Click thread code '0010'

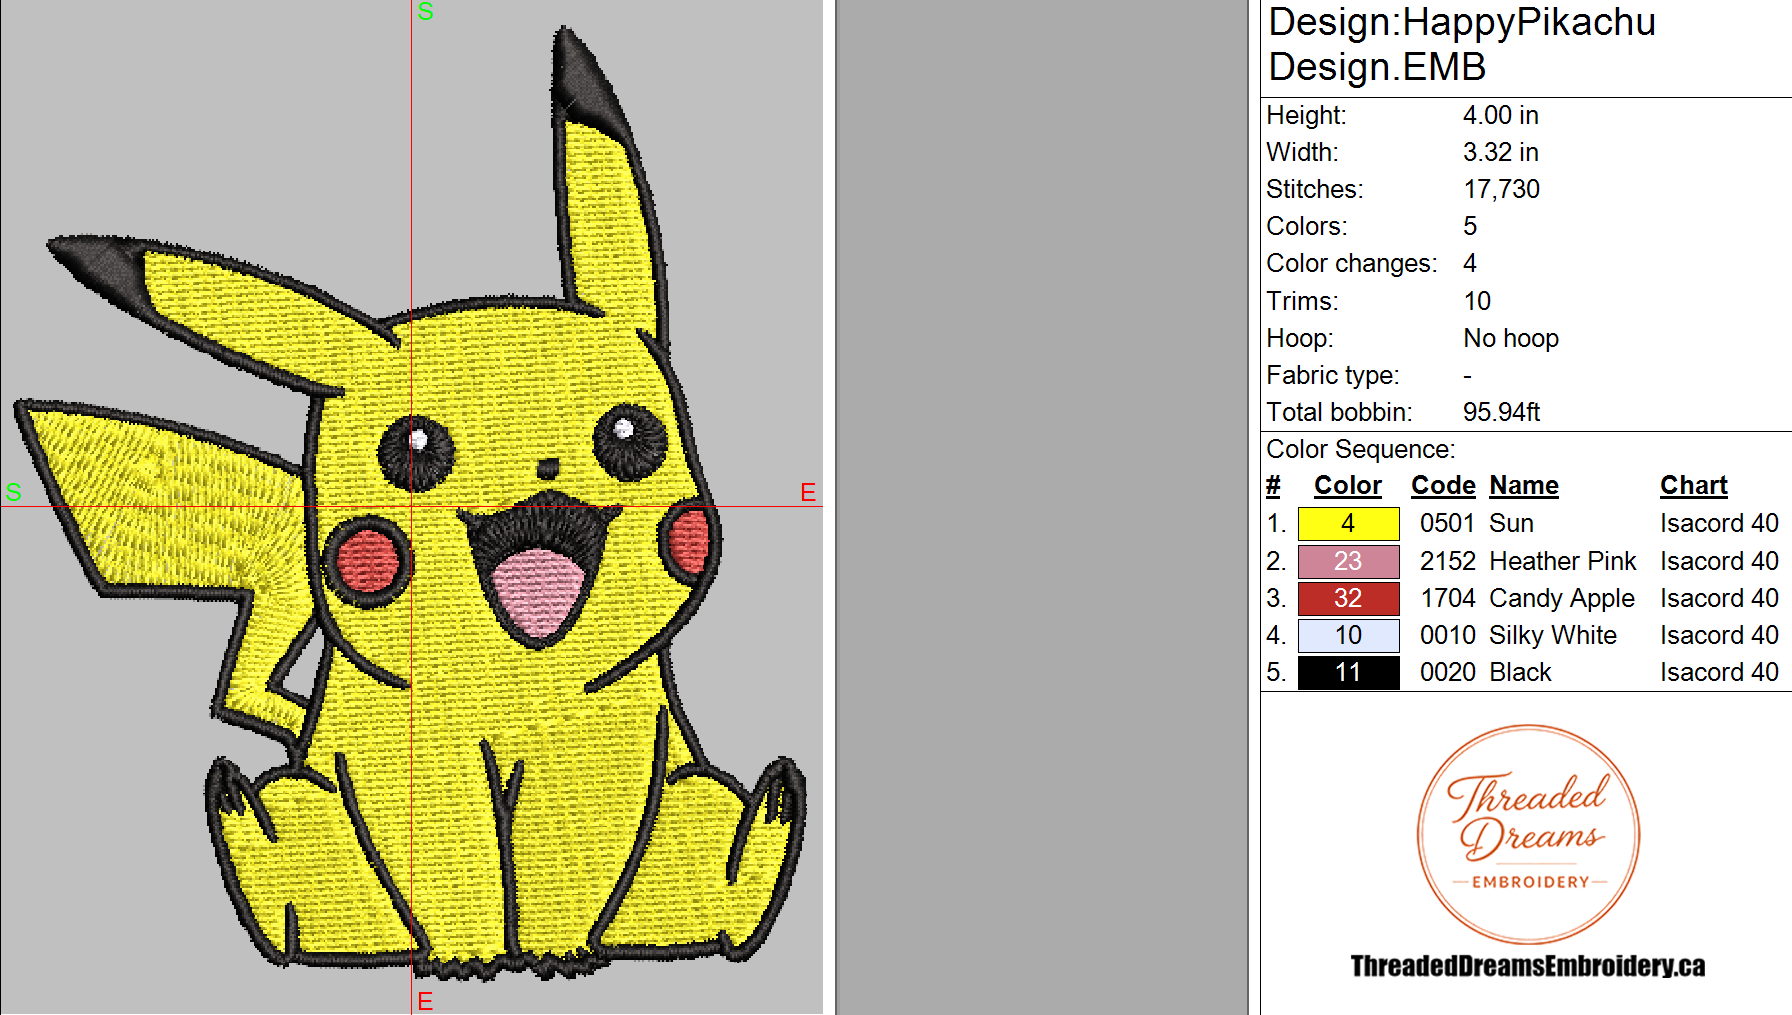1447,635
